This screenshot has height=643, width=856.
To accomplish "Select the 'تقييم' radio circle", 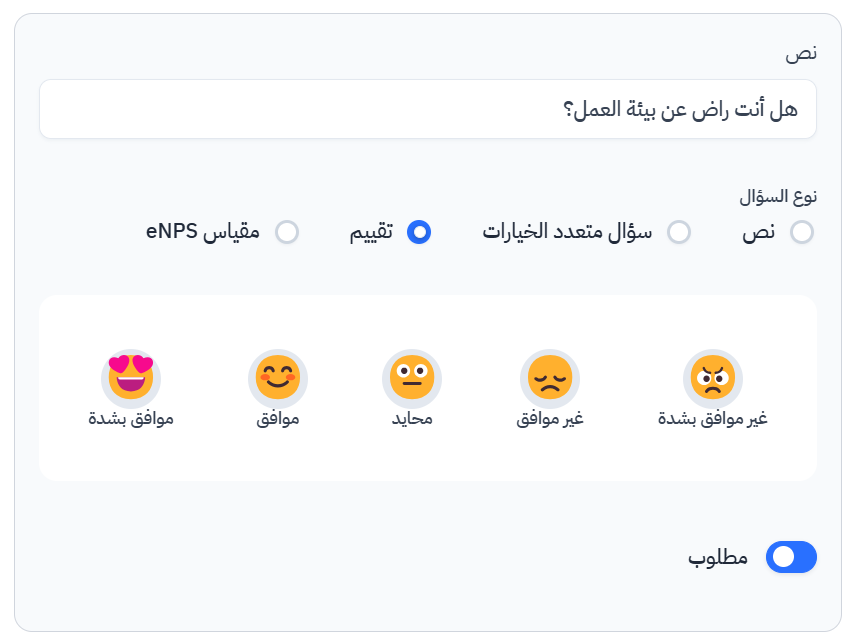I will point(420,233).
